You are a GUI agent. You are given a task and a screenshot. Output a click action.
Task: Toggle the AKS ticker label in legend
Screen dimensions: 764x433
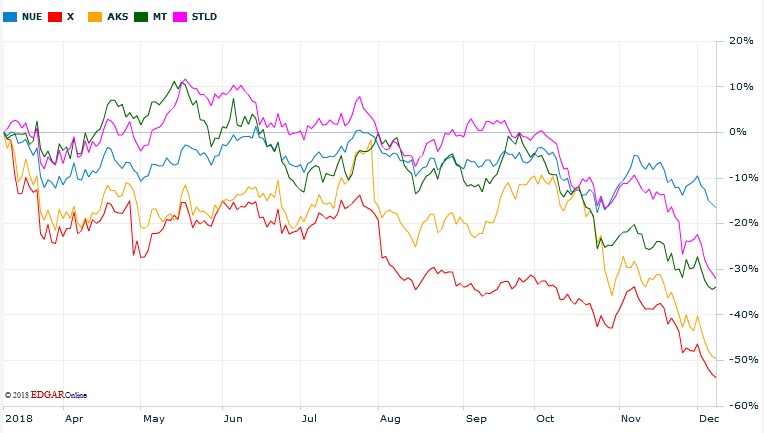pos(116,17)
